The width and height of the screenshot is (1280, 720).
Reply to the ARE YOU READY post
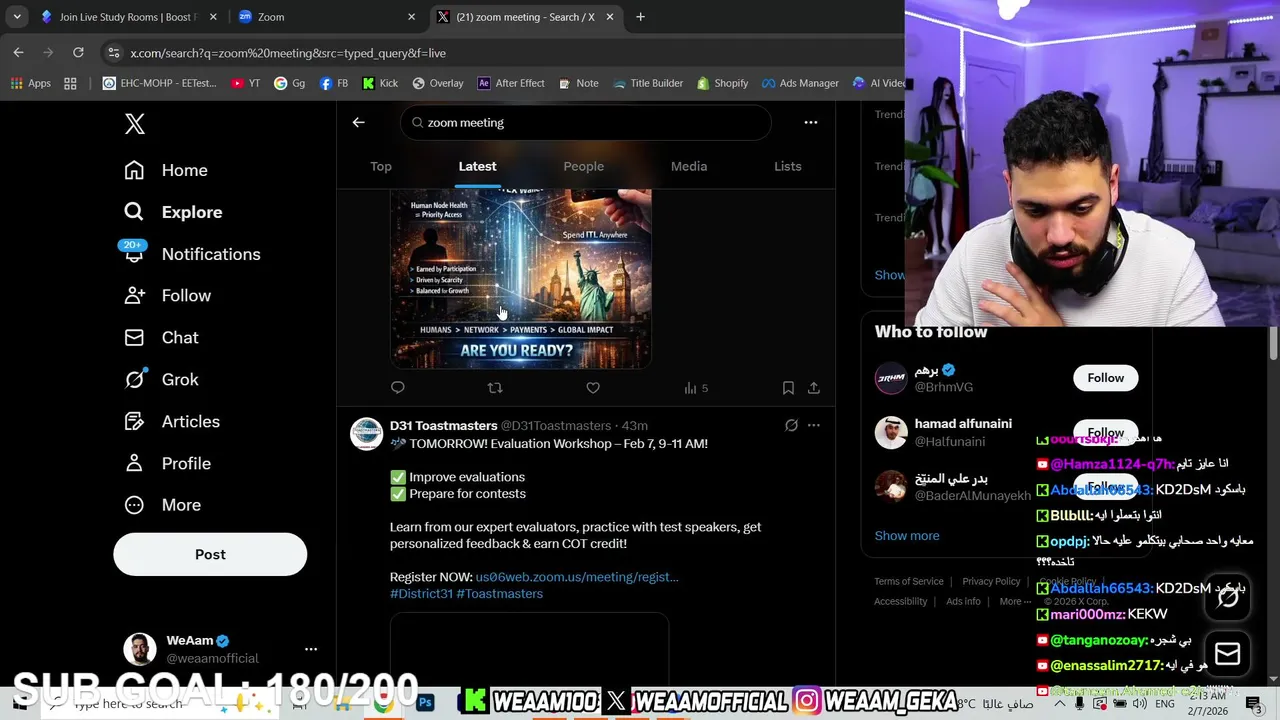coord(398,388)
